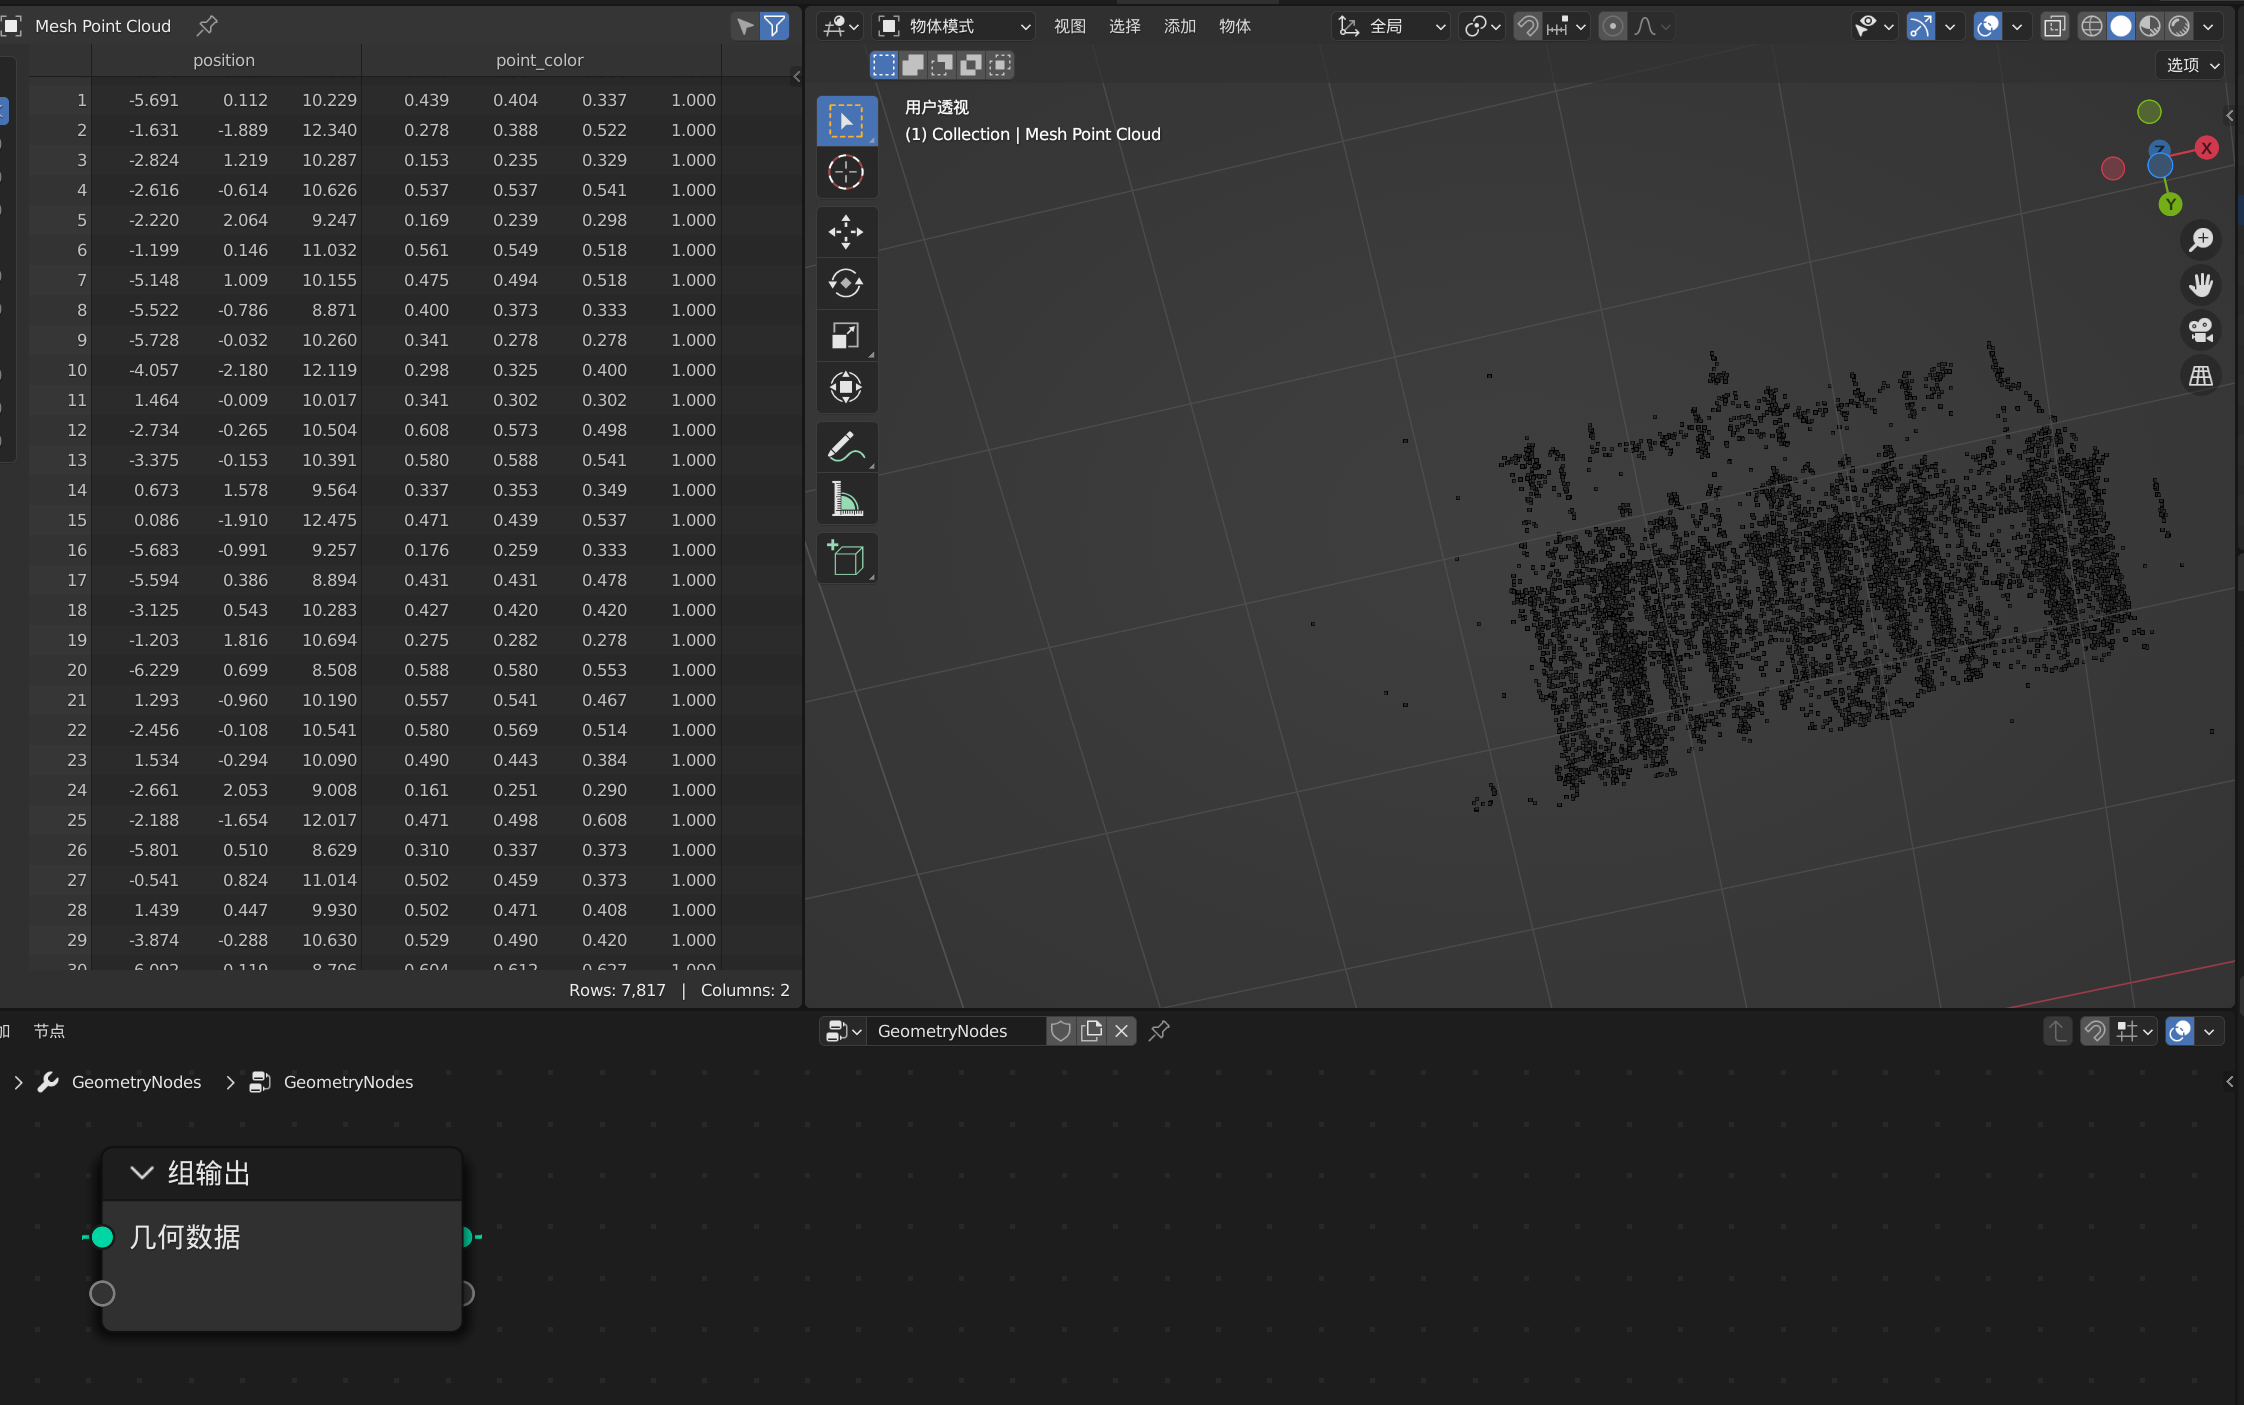The height and width of the screenshot is (1405, 2244).
Task: Collapse the 组输出 node header
Action: tap(140, 1172)
